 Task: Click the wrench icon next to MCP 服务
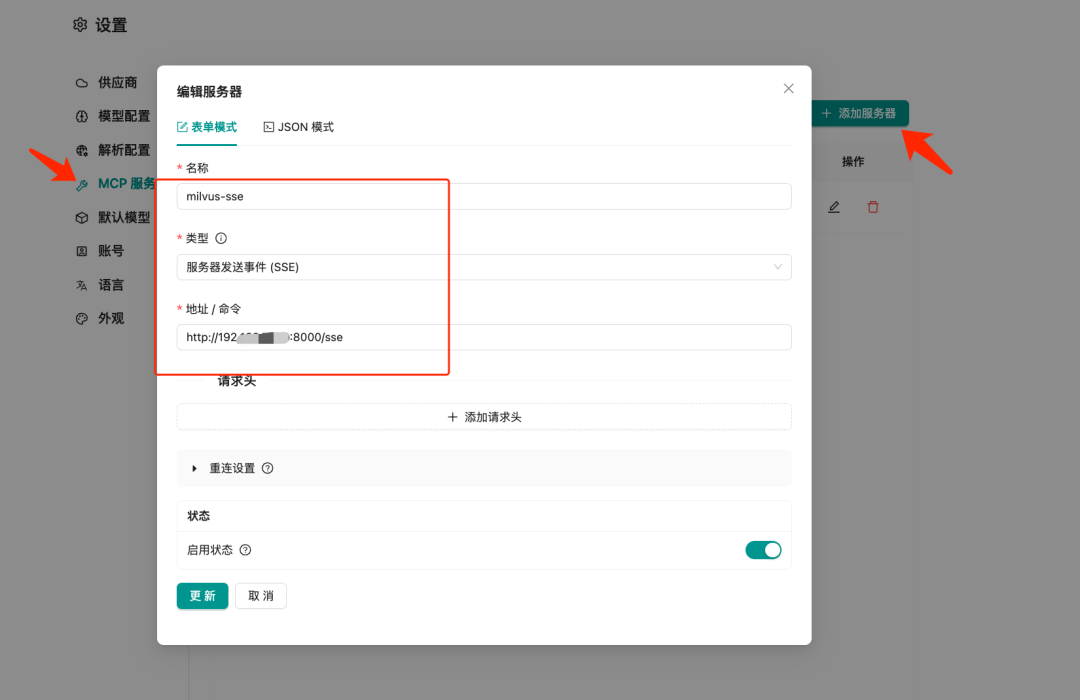(82, 185)
